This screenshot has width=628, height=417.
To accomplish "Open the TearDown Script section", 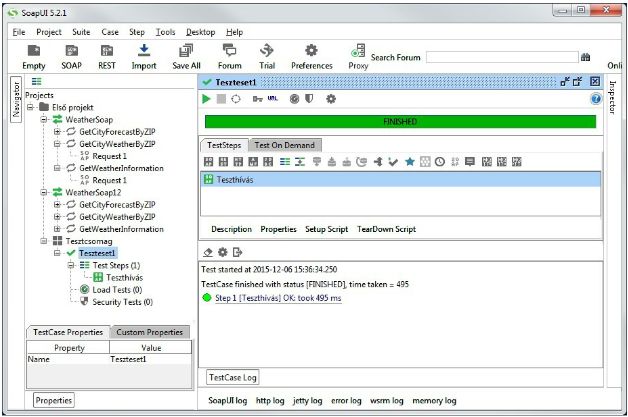I will tap(386, 229).
